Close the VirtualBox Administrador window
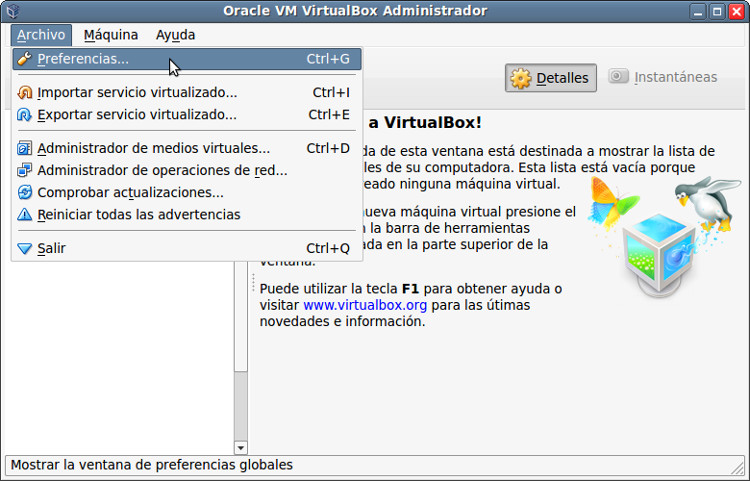 (x=736, y=11)
